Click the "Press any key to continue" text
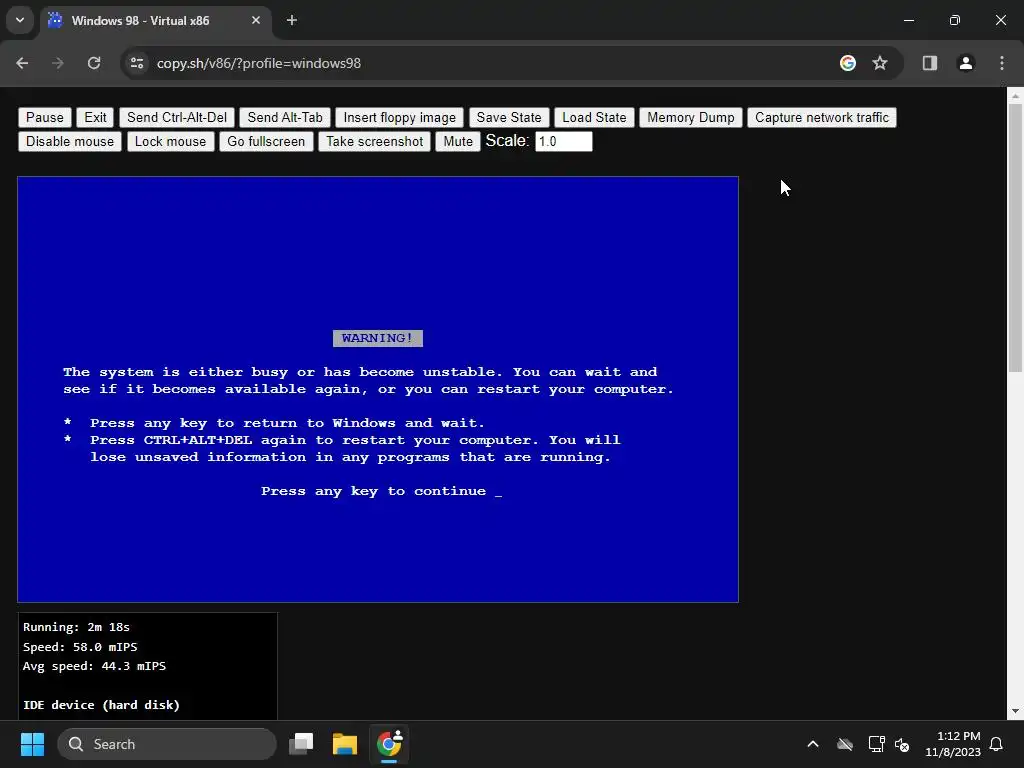 (374, 491)
